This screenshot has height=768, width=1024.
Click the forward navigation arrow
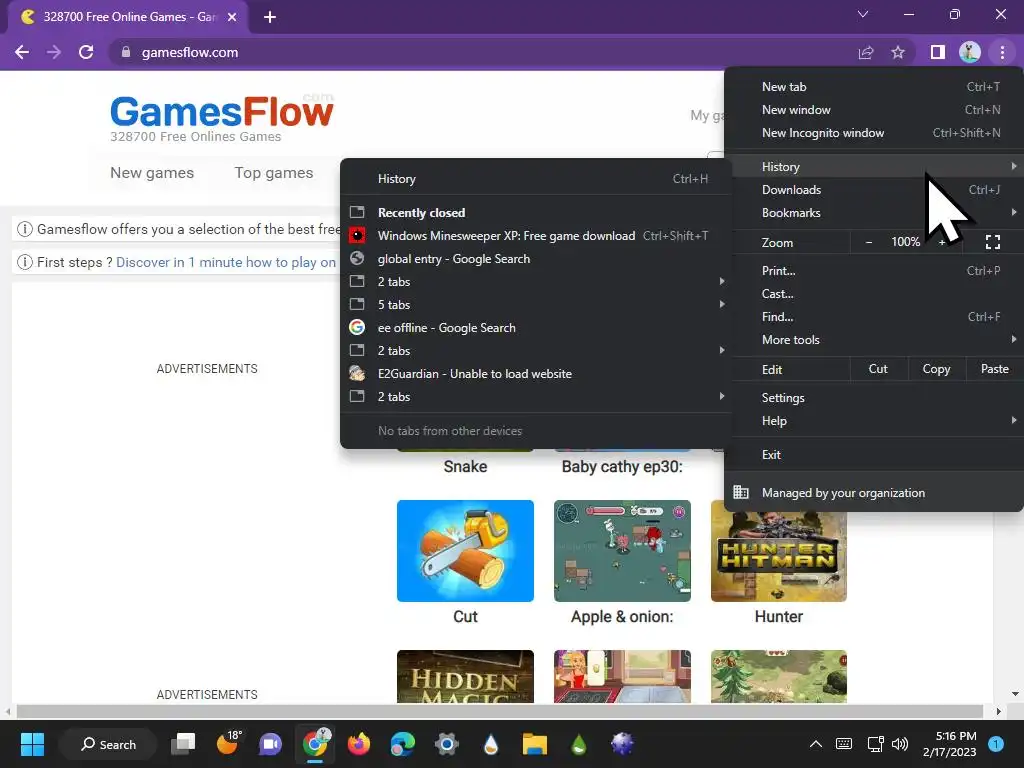pos(54,52)
